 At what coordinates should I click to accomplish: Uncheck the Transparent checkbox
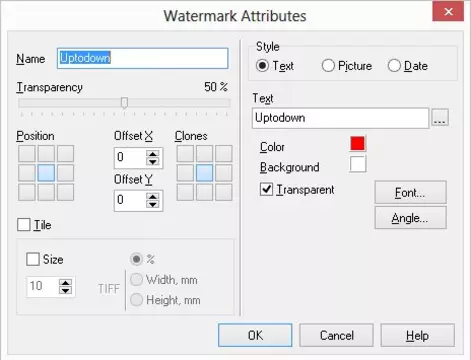(x=266, y=189)
